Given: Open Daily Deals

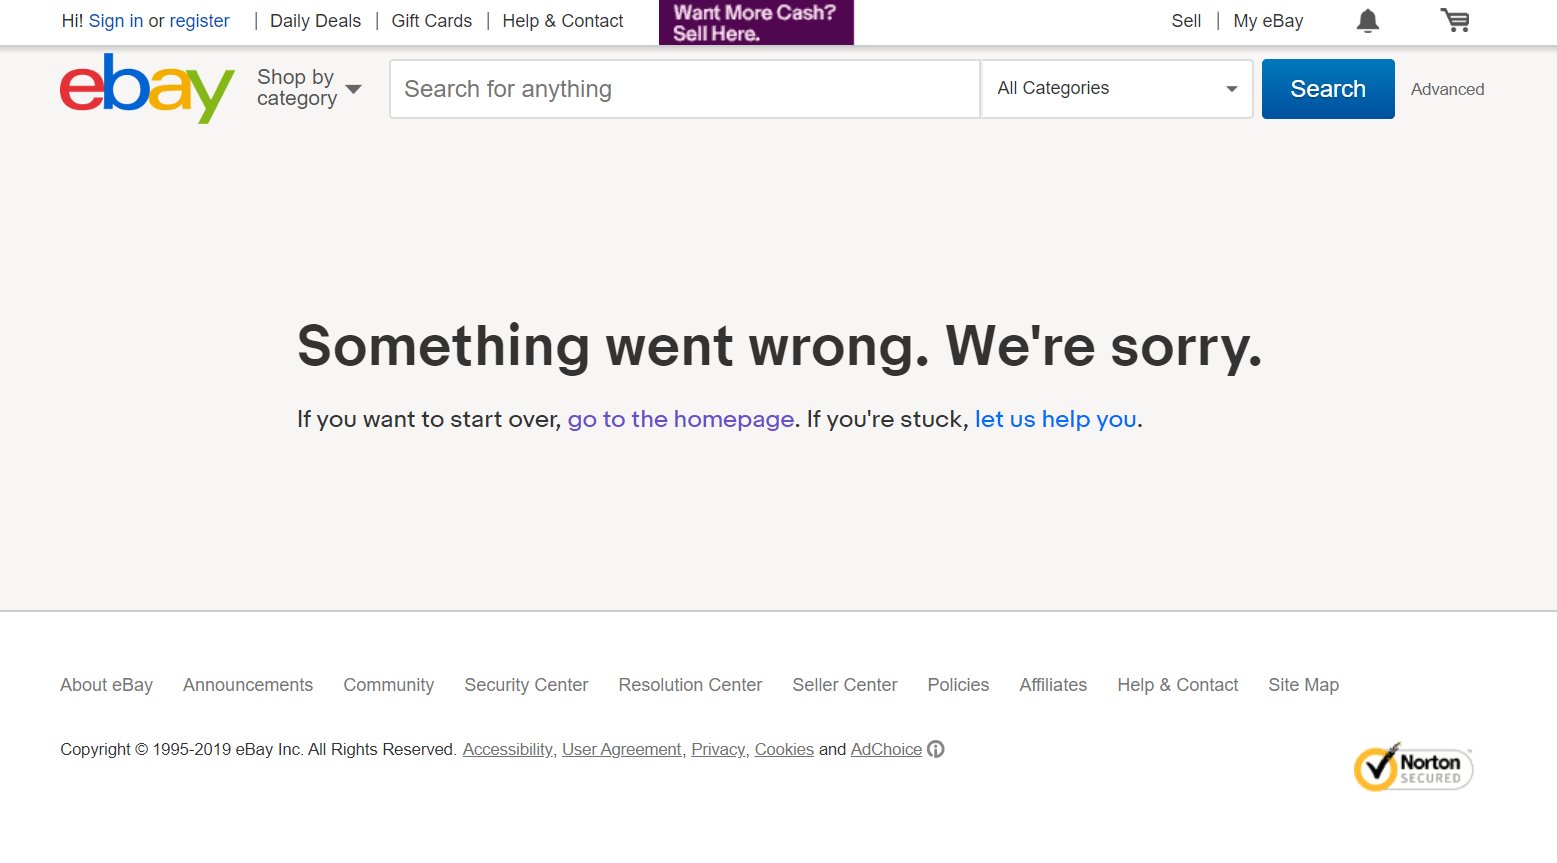Looking at the screenshot, I should (315, 20).
